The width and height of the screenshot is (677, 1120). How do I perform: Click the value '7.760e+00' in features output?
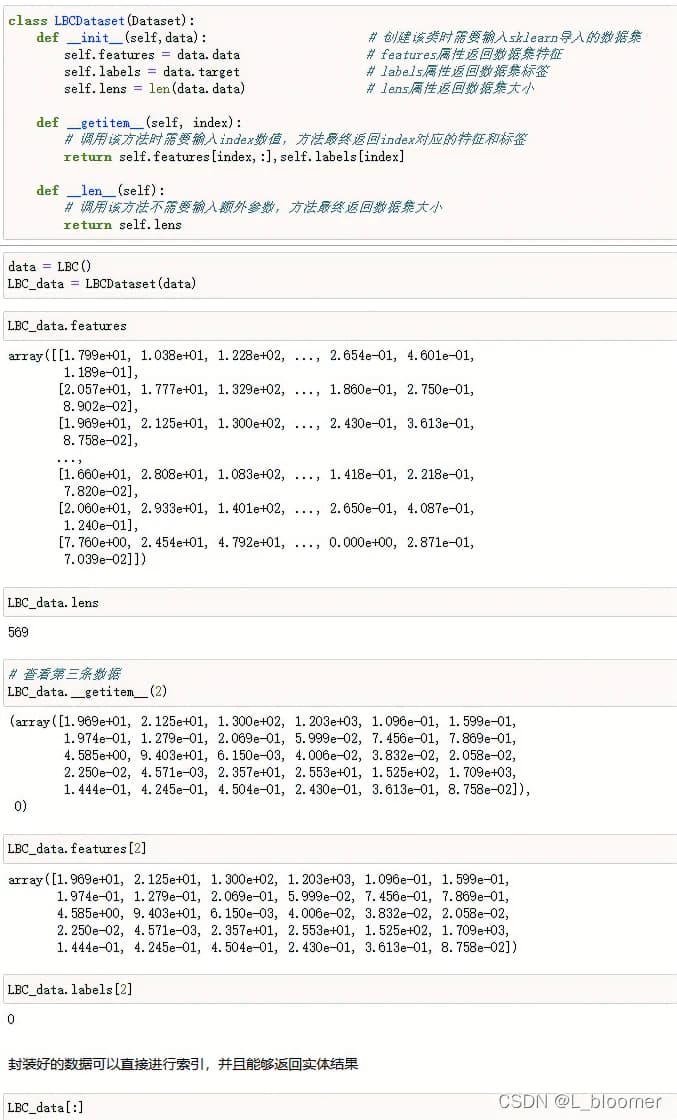(x=96, y=543)
